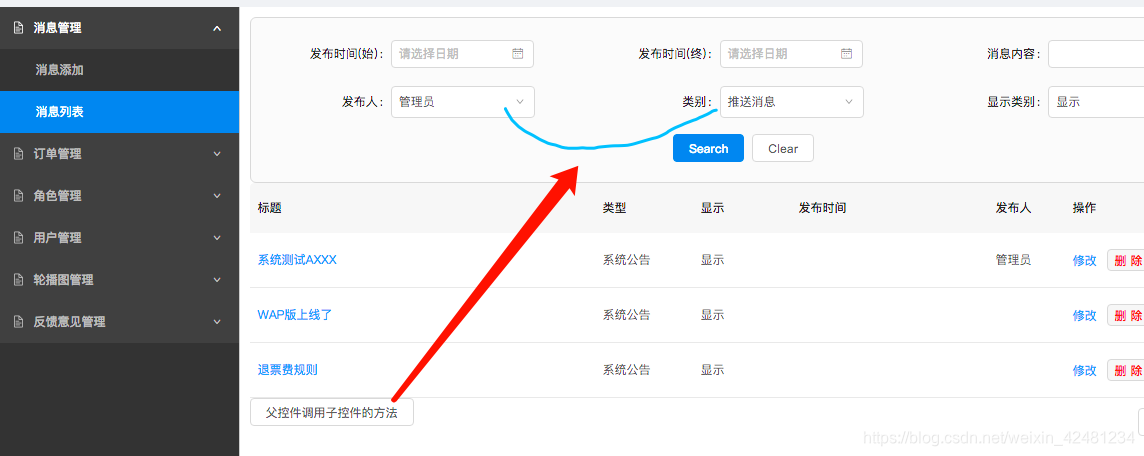Click the 发布人 column header
This screenshot has height=456, width=1144.
1013,208
